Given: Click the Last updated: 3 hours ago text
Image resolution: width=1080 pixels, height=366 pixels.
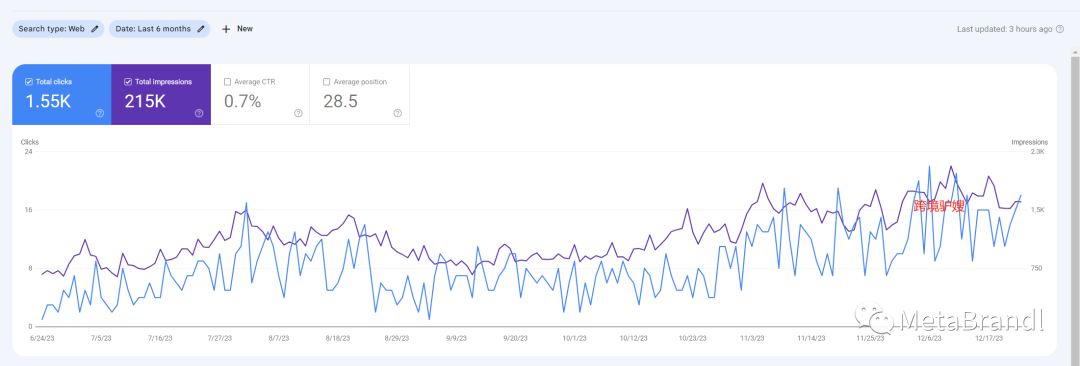Looking at the screenshot, I should (x=1005, y=29).
